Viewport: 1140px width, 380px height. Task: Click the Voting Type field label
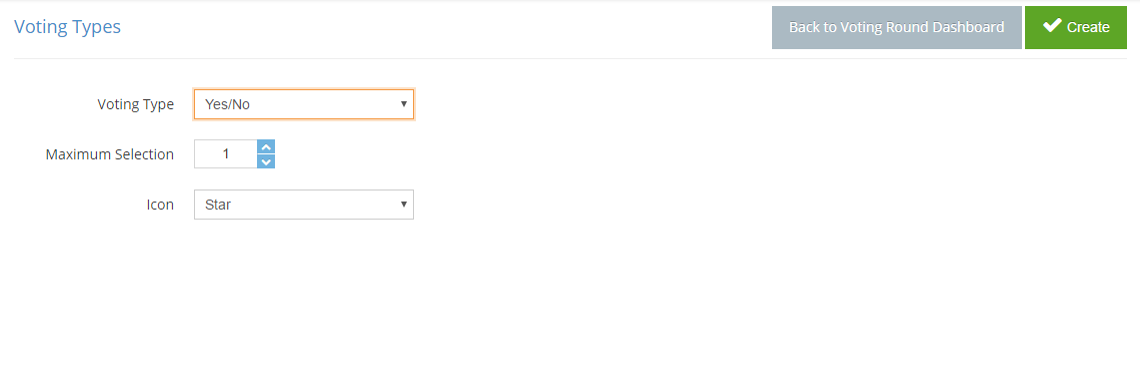136,104
